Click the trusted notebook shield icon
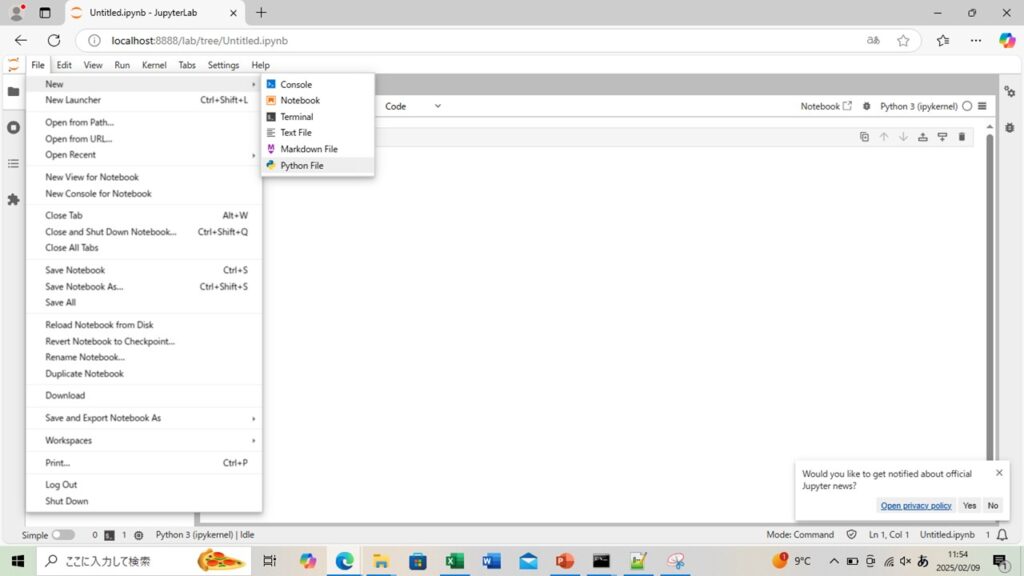The image size is (1024, 576). click(852, 534)
